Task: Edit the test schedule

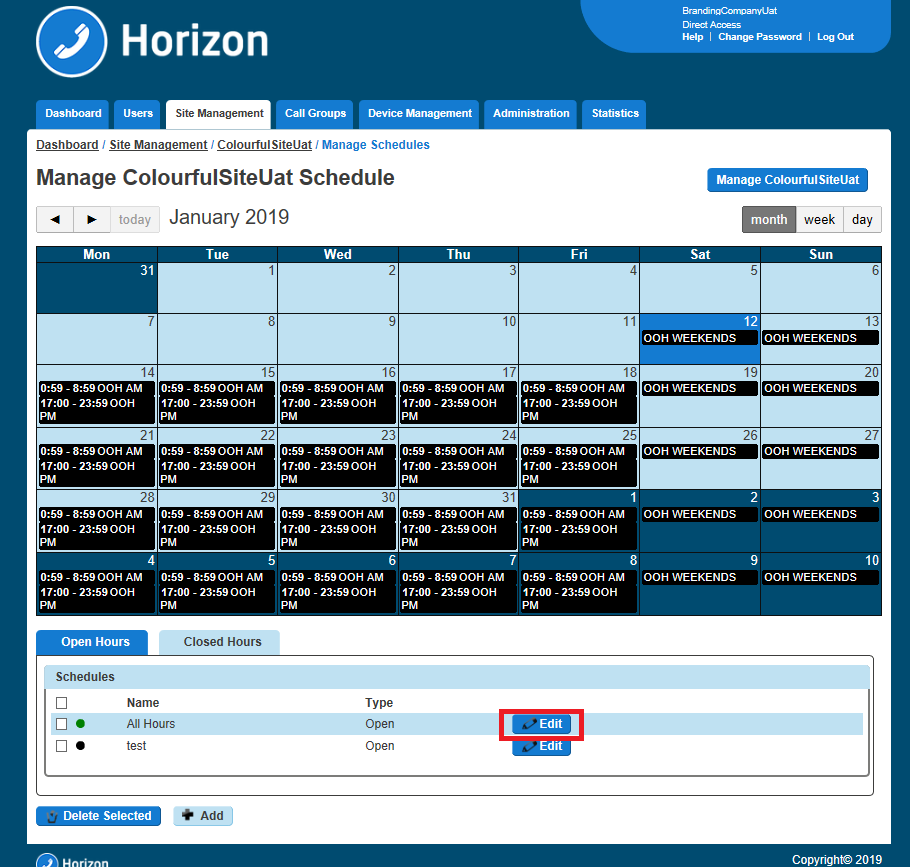Action: pos(541,746)
